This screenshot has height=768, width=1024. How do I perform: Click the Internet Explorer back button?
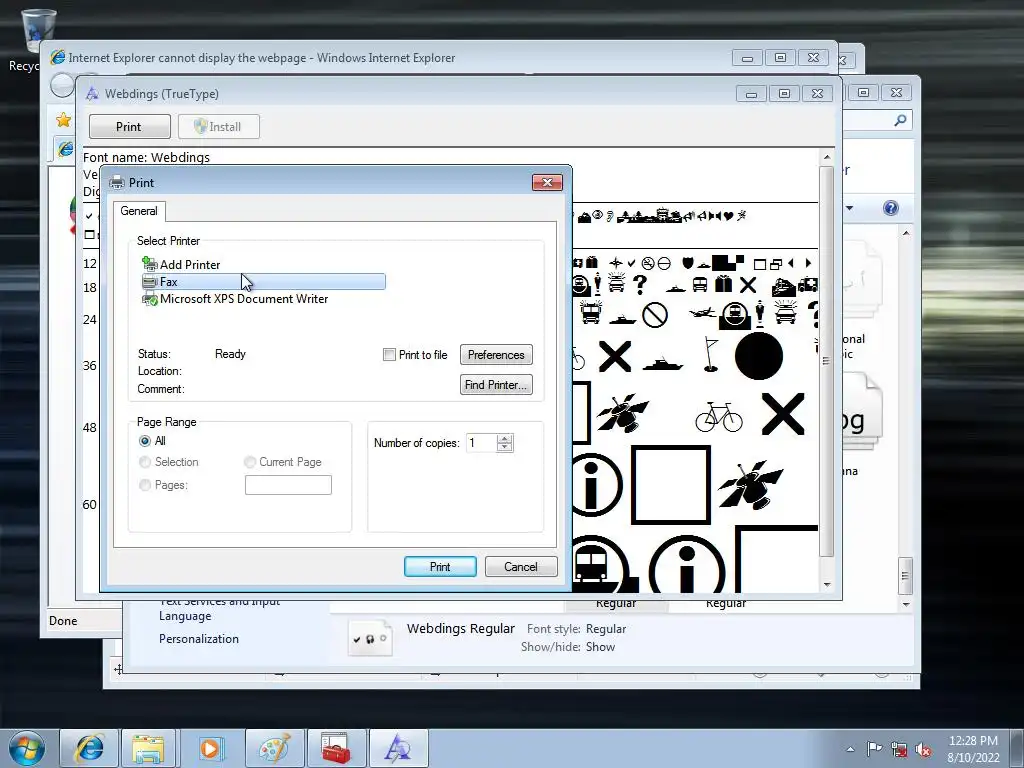(x=63, y=86)
